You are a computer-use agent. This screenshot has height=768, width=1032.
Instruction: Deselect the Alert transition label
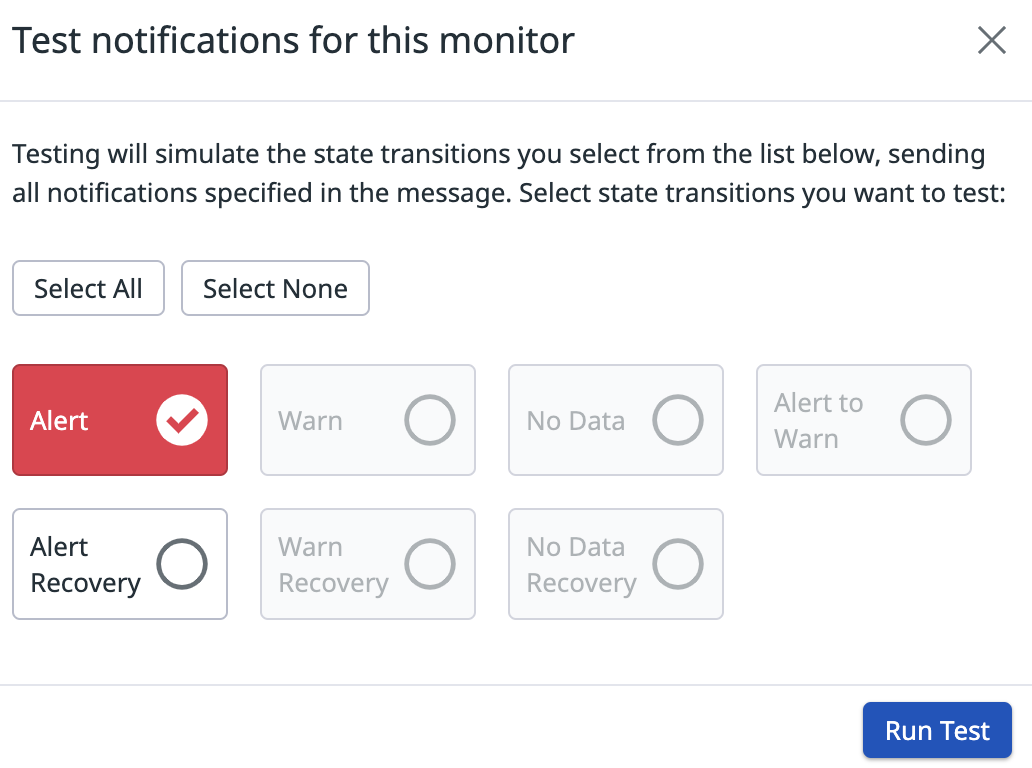click(x=60, y=421)
